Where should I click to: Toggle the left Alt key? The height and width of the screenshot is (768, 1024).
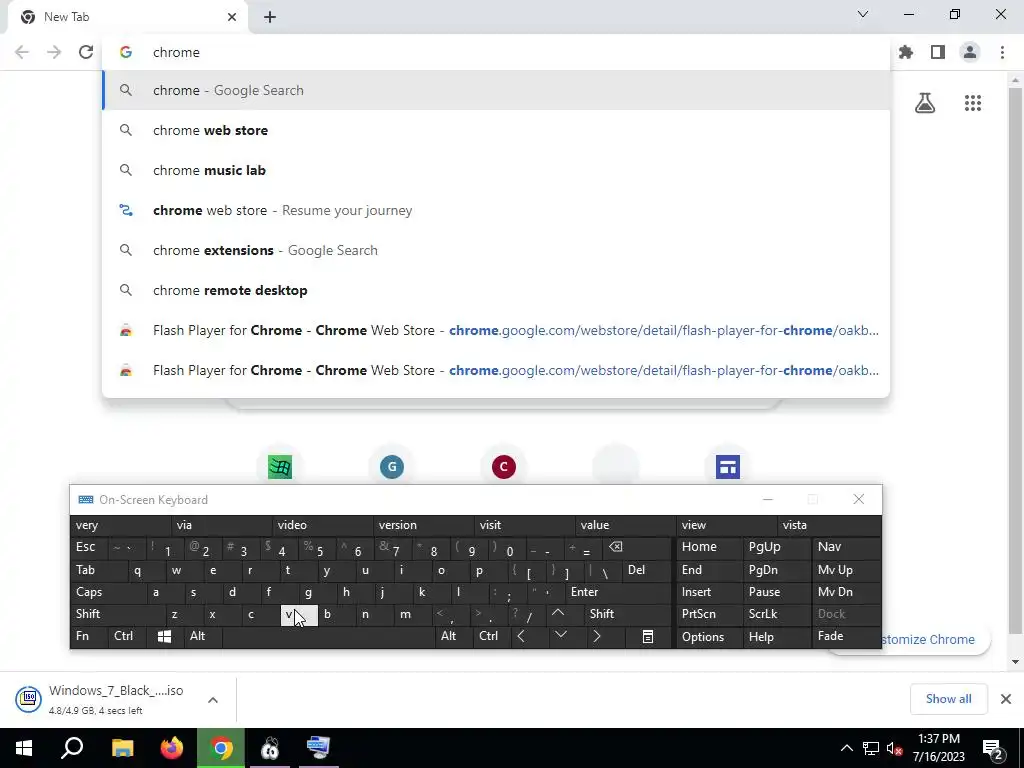[x=203, y=636]
